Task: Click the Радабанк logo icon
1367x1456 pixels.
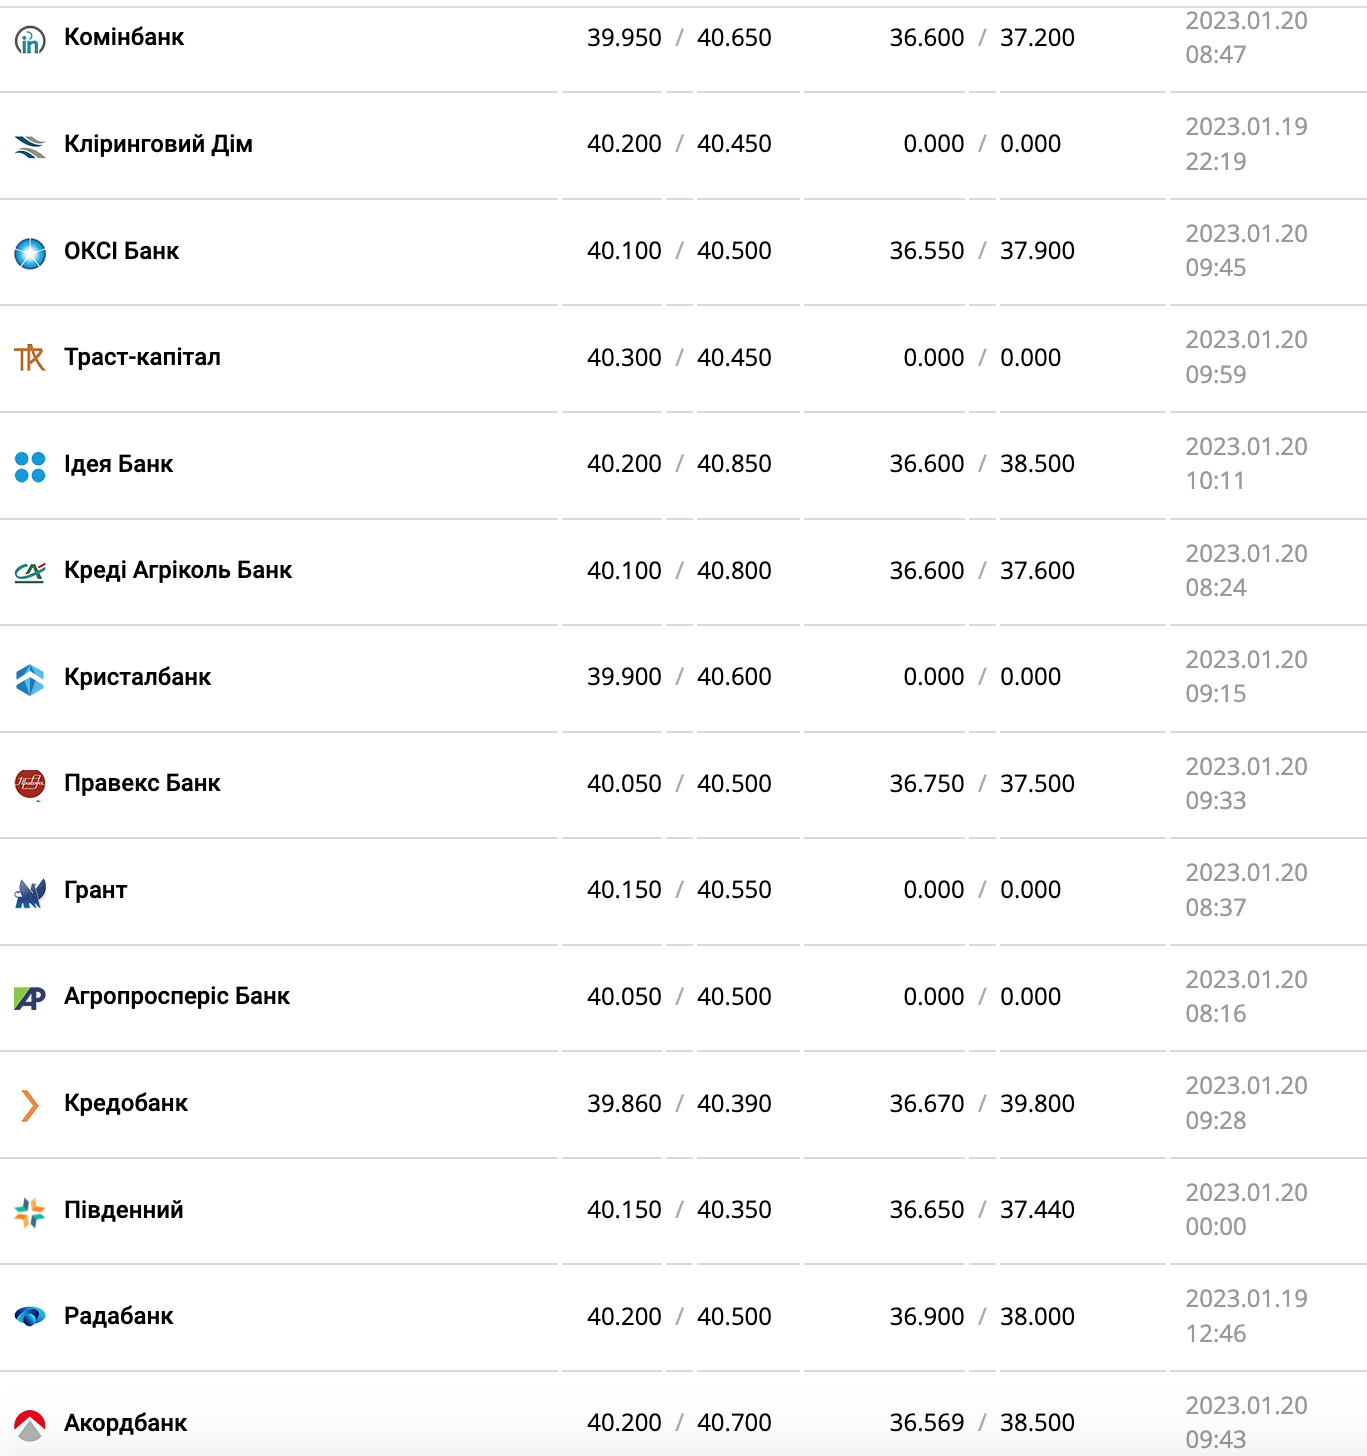Action: click(30, 1317)
